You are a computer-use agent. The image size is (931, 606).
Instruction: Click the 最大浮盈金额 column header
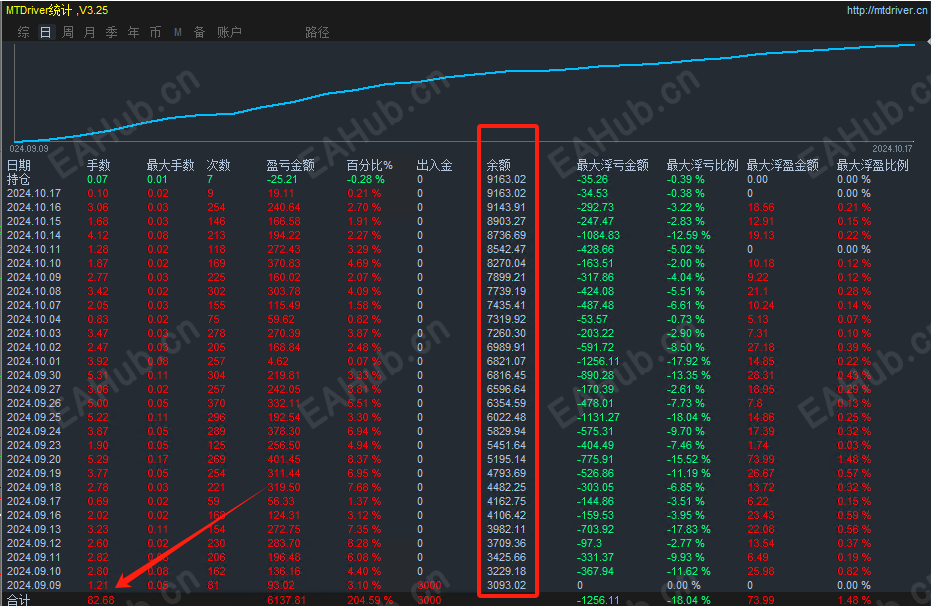(x=783, y=165)
